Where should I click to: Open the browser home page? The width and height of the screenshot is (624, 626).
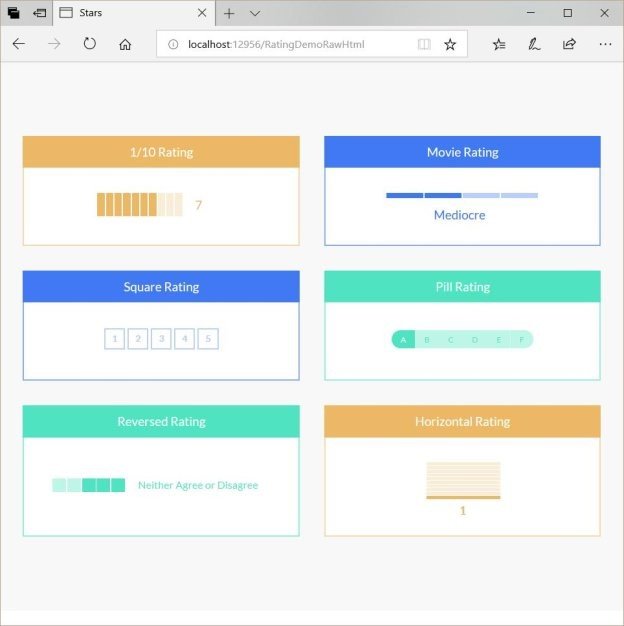[x=125, y=44]
